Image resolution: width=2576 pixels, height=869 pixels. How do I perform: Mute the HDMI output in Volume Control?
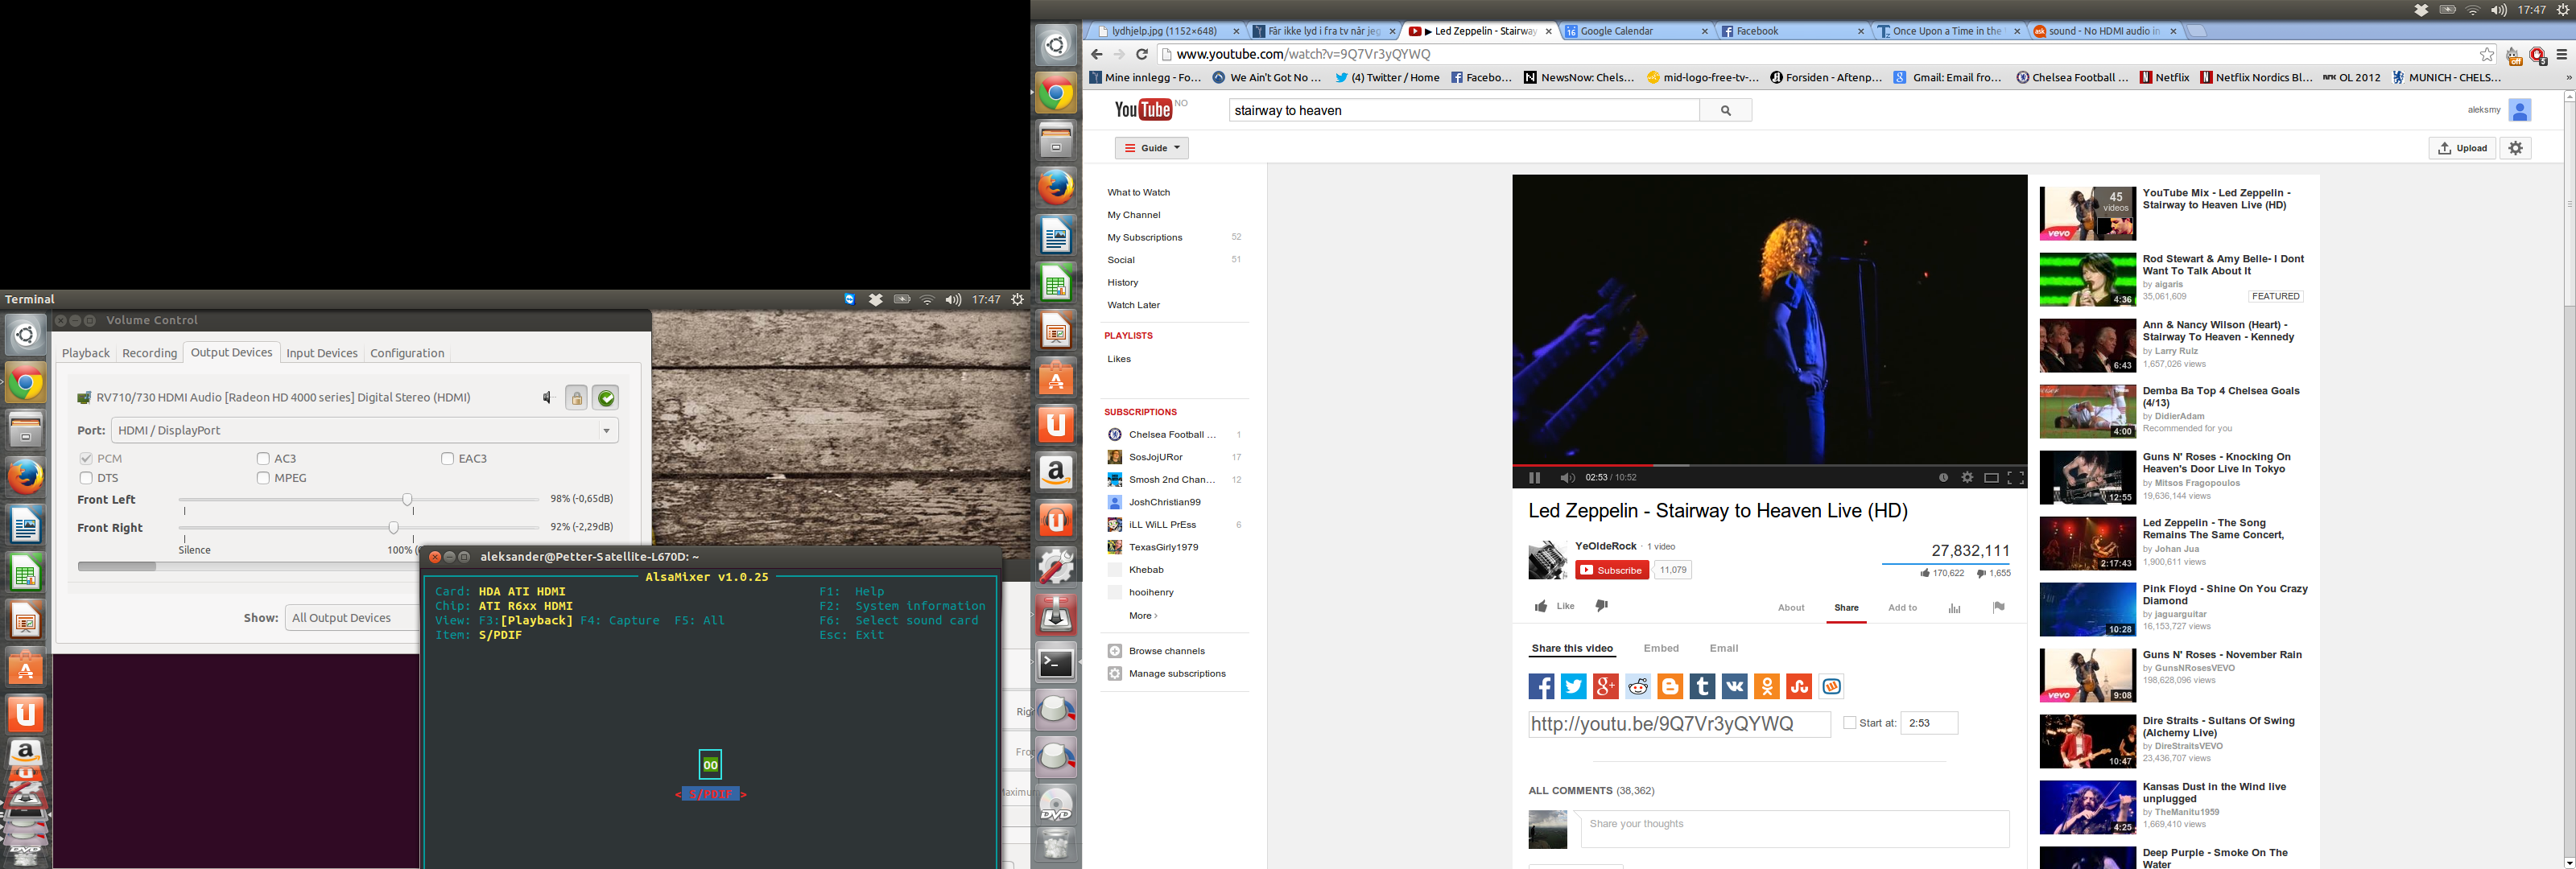coord(547,398)
